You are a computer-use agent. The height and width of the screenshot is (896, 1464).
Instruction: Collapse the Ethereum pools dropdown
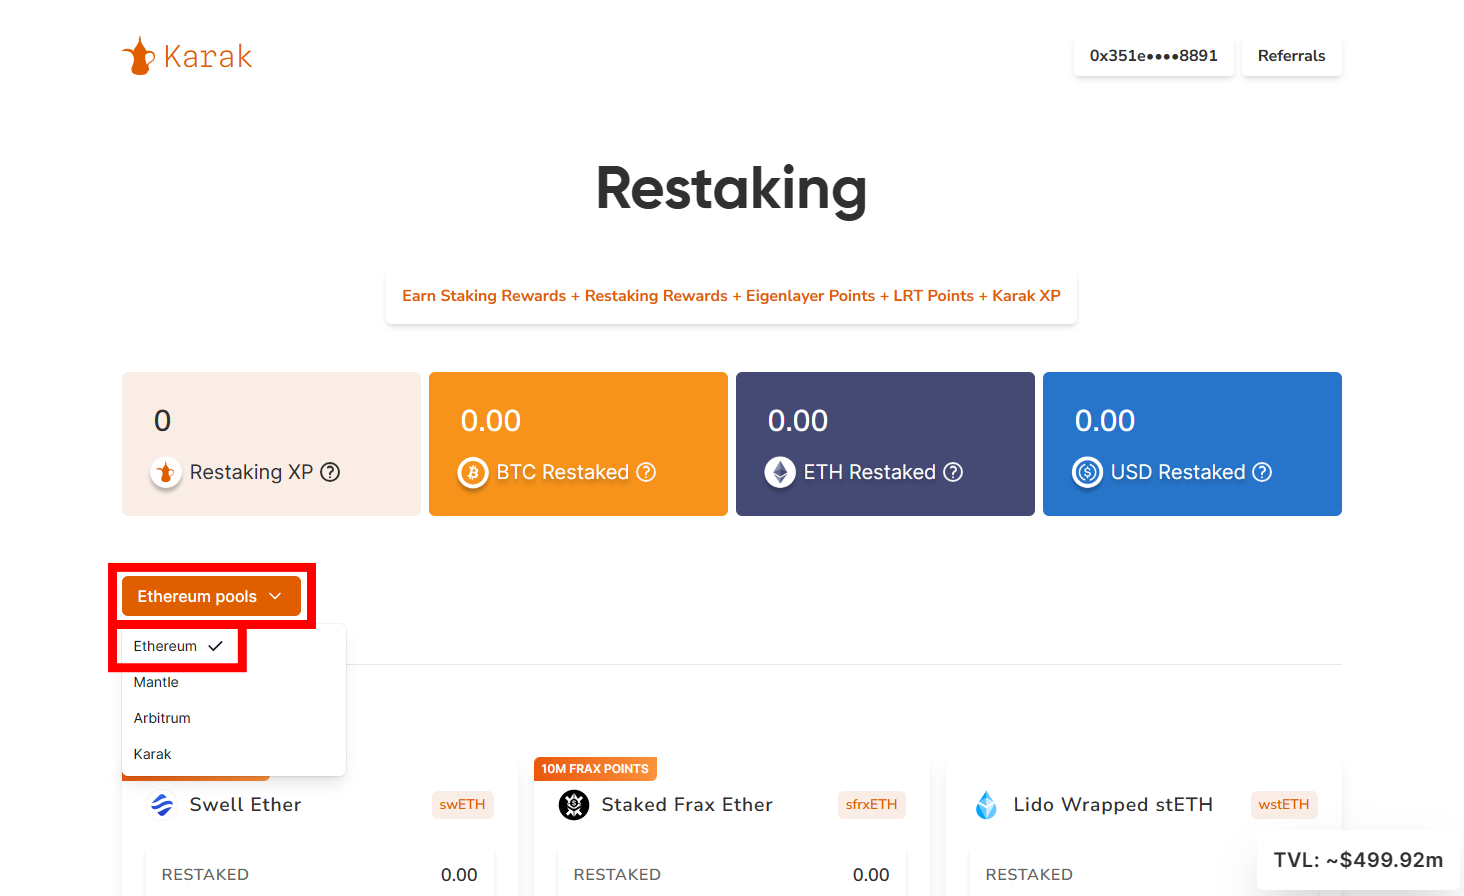(x=211, y=596)
